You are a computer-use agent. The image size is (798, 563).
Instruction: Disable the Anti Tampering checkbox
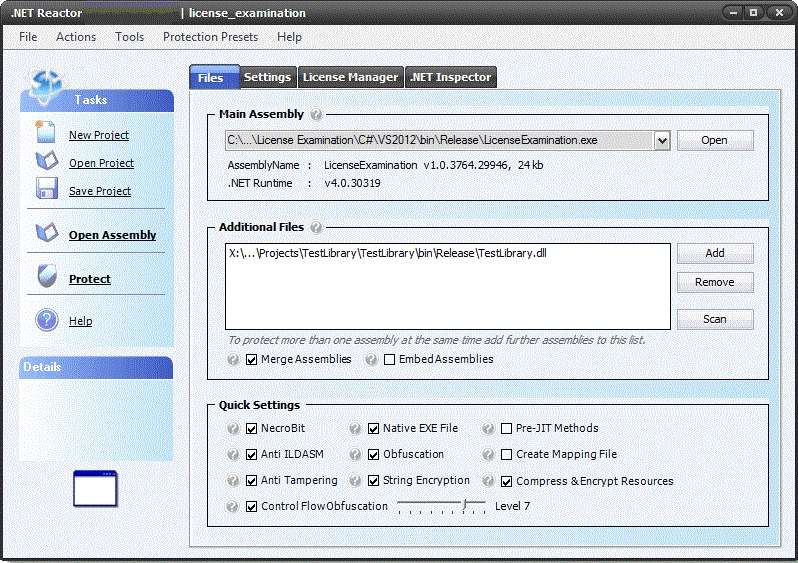coord(251,481)
